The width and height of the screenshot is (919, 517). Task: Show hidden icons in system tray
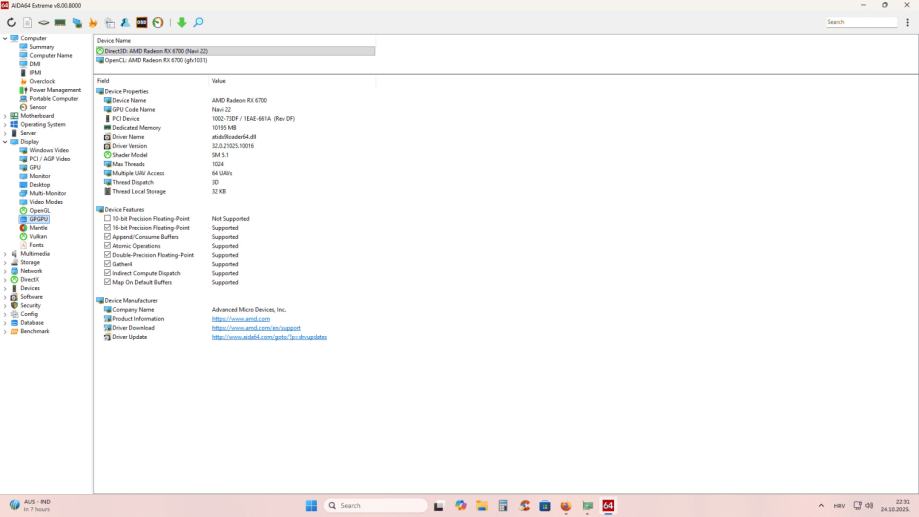pos(821,506)
